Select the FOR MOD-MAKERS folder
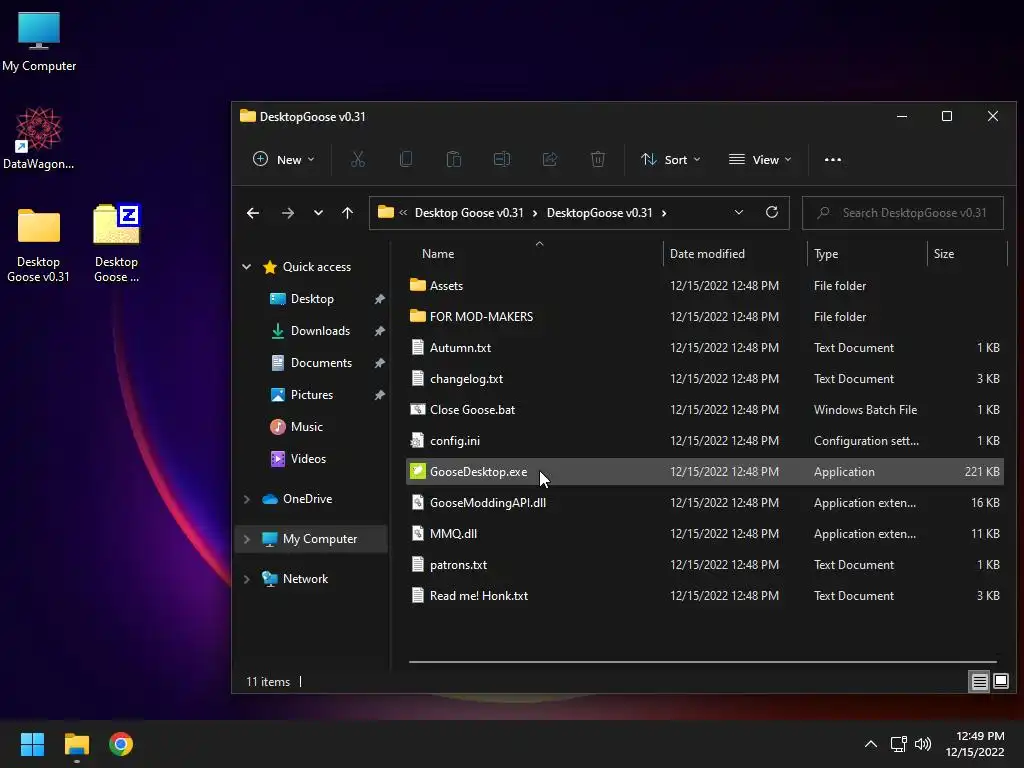Viewport: 1024px width, 768px height. pyautogui.click(x=704, y=316)
